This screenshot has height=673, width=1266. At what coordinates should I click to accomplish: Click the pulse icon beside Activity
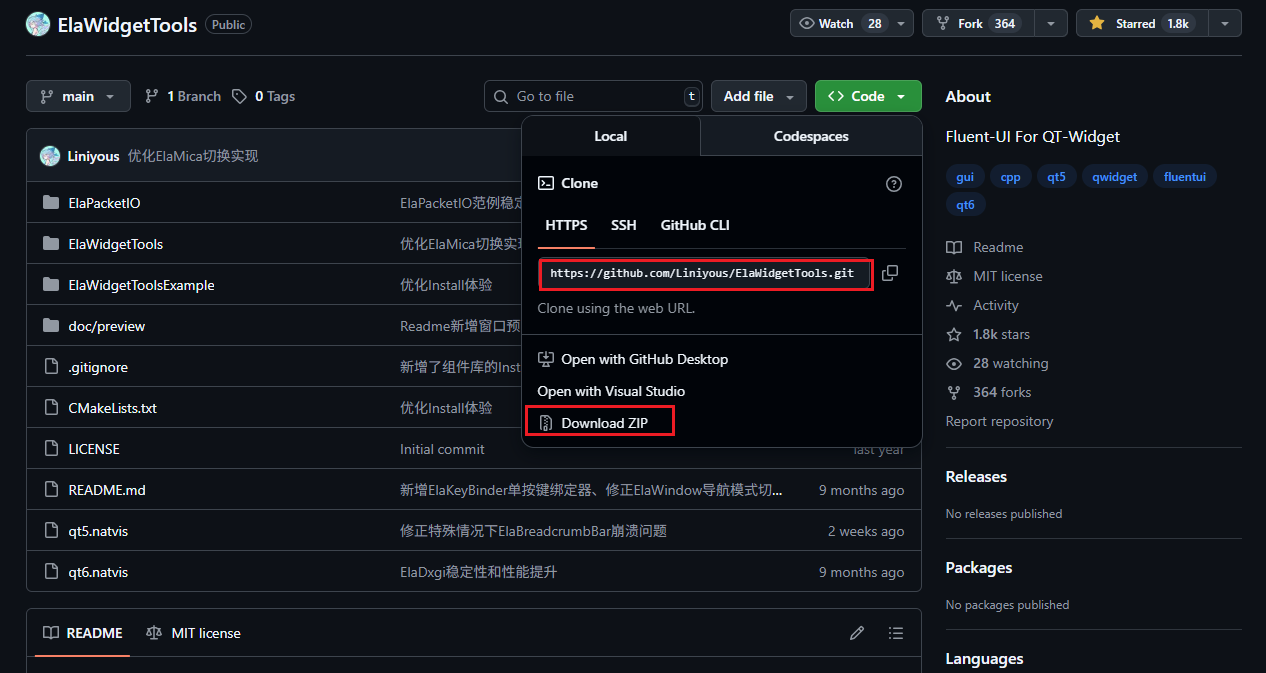point(954,305)
